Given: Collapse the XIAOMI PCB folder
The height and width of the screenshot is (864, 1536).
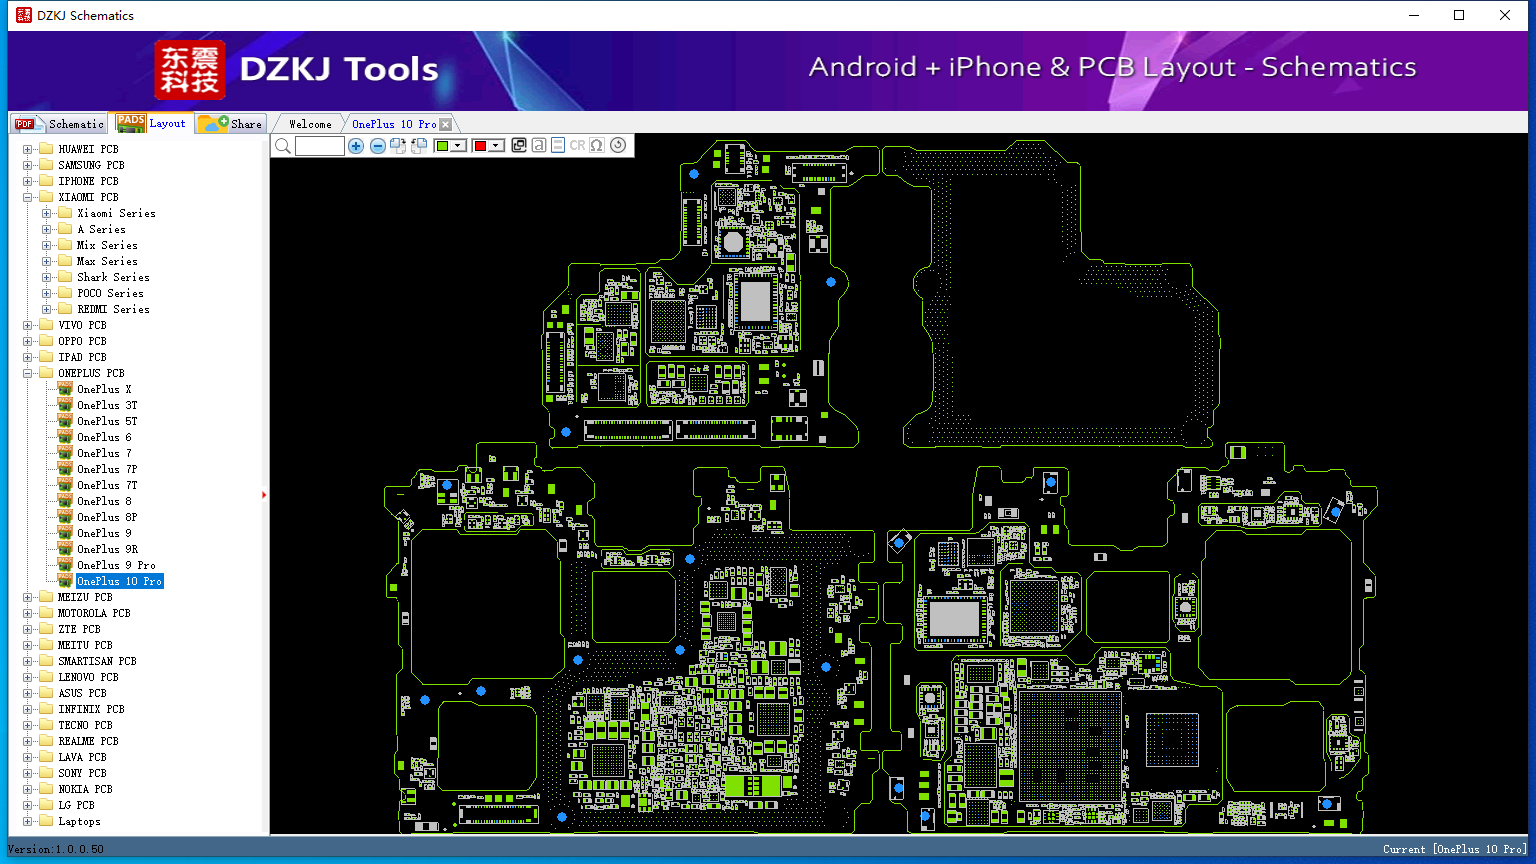Looking at the screenshot, I should [x=28, y=197].
